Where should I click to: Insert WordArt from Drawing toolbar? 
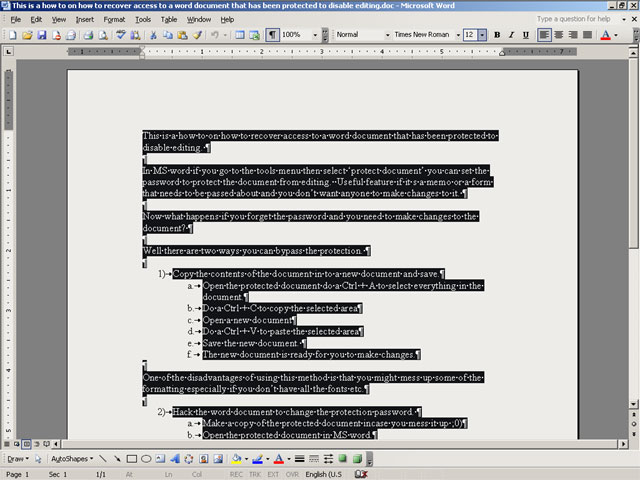[x=175, y=459]
